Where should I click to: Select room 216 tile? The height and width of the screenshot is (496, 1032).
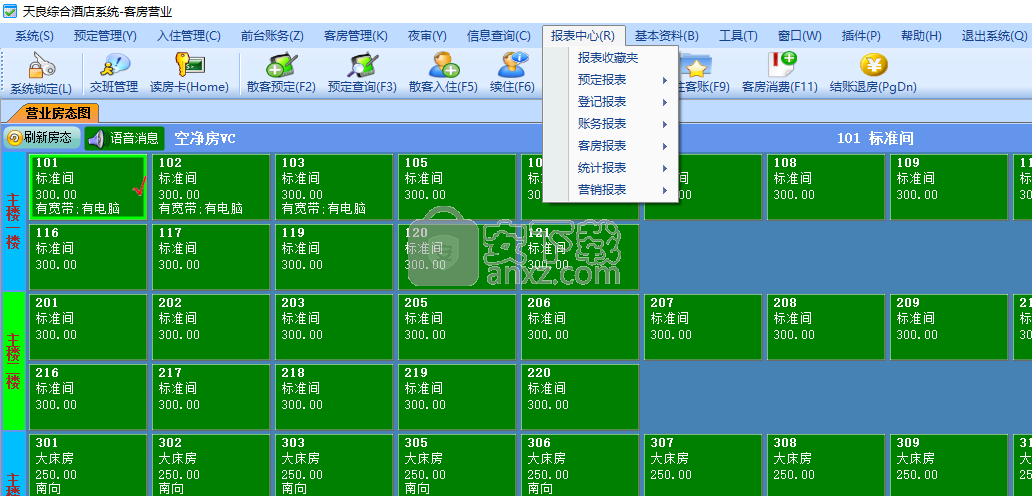click(x=88, y=397)
